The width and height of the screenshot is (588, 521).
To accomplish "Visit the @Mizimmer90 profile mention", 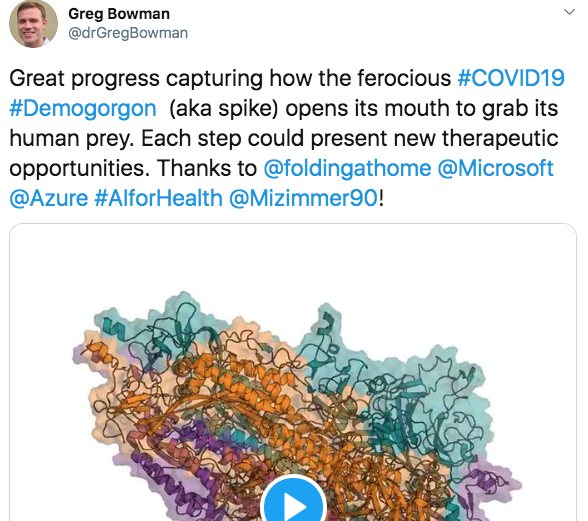I will pos(303,198).
